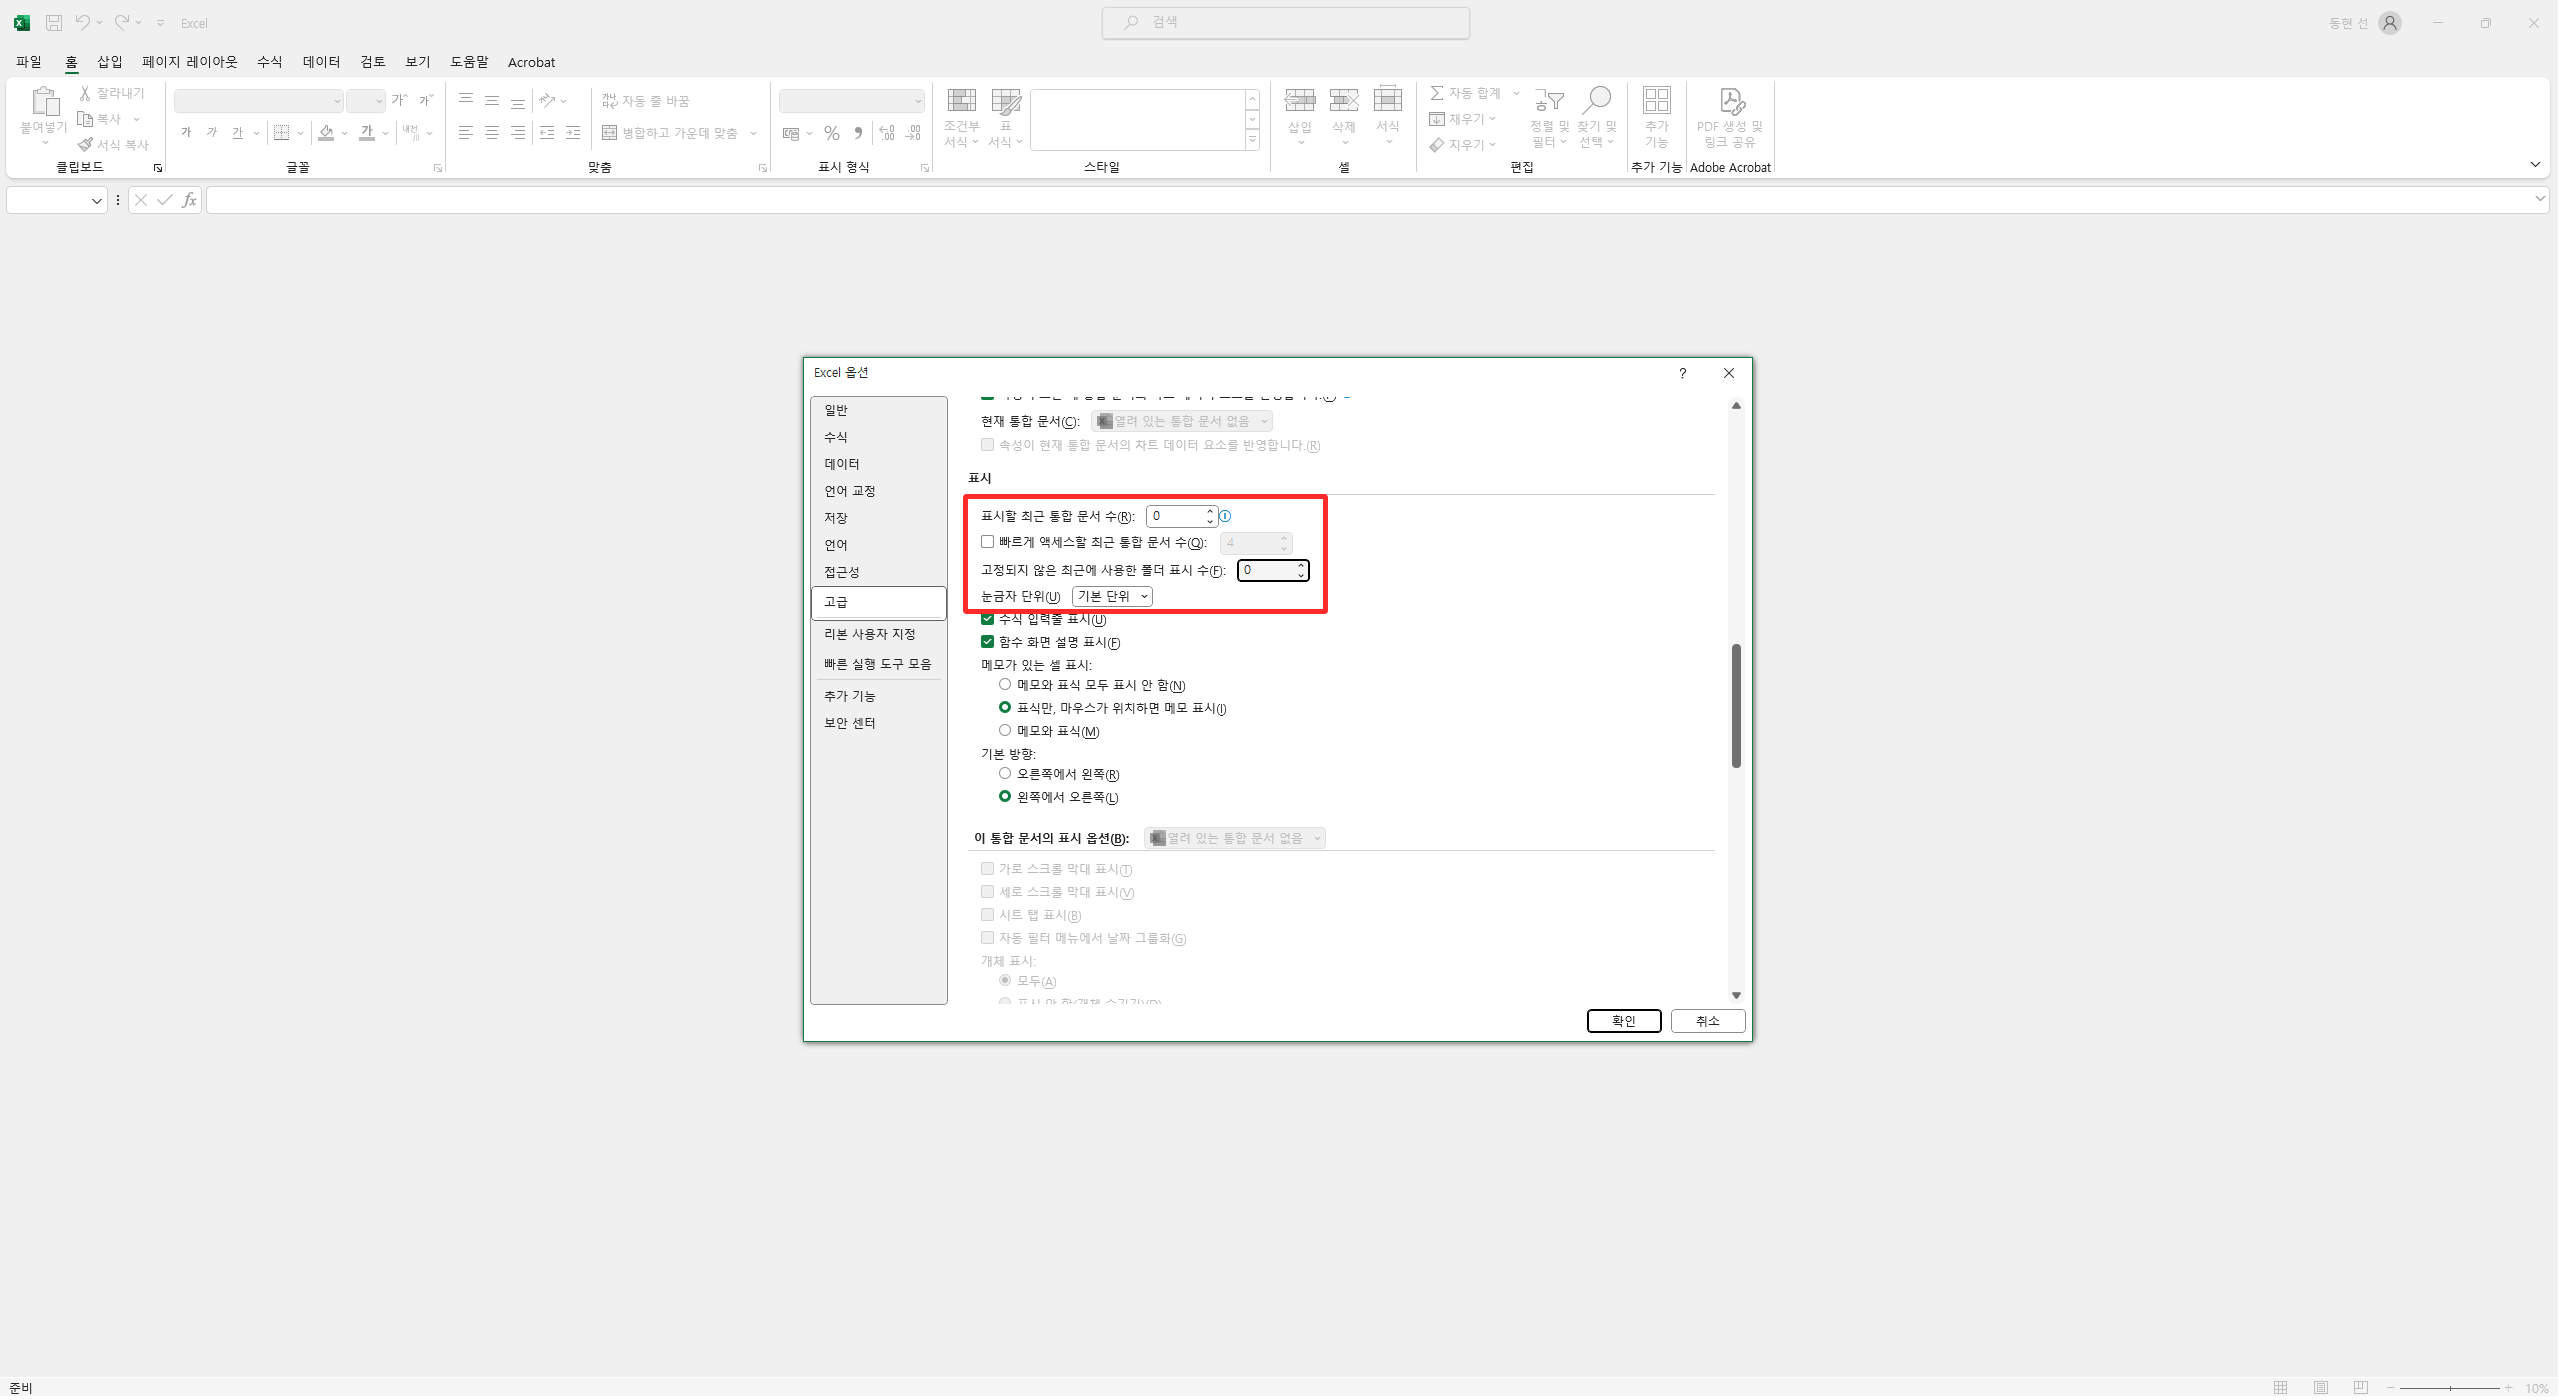The width and height of the screenshot is (2559, 1400).
Task: Click the insert function fx icon
Action: [x=189, y=200]
